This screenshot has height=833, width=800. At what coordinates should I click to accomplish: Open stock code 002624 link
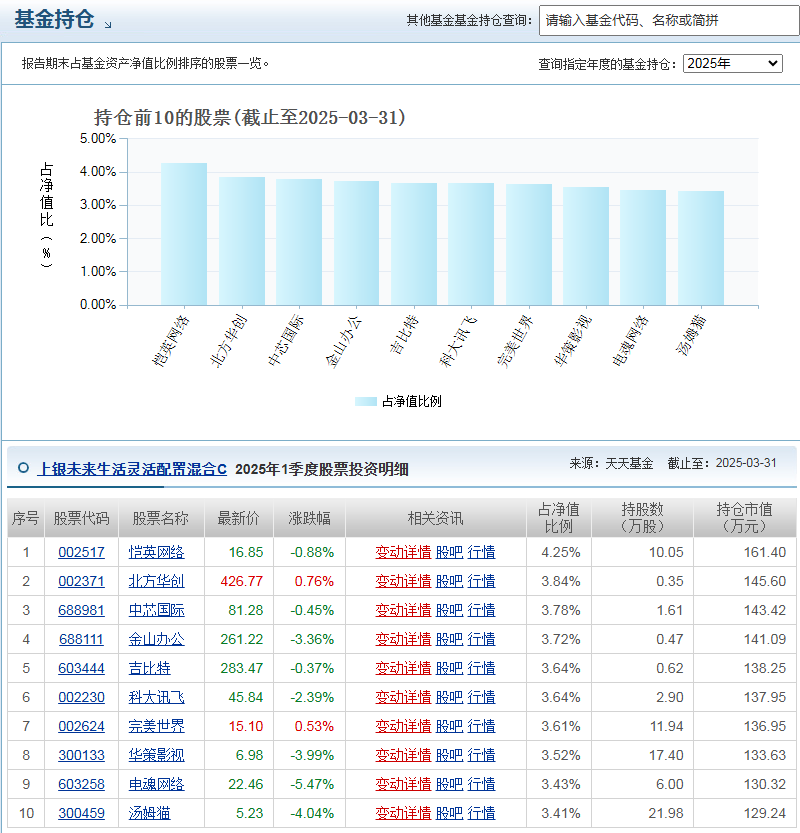[x=81, y=726]
